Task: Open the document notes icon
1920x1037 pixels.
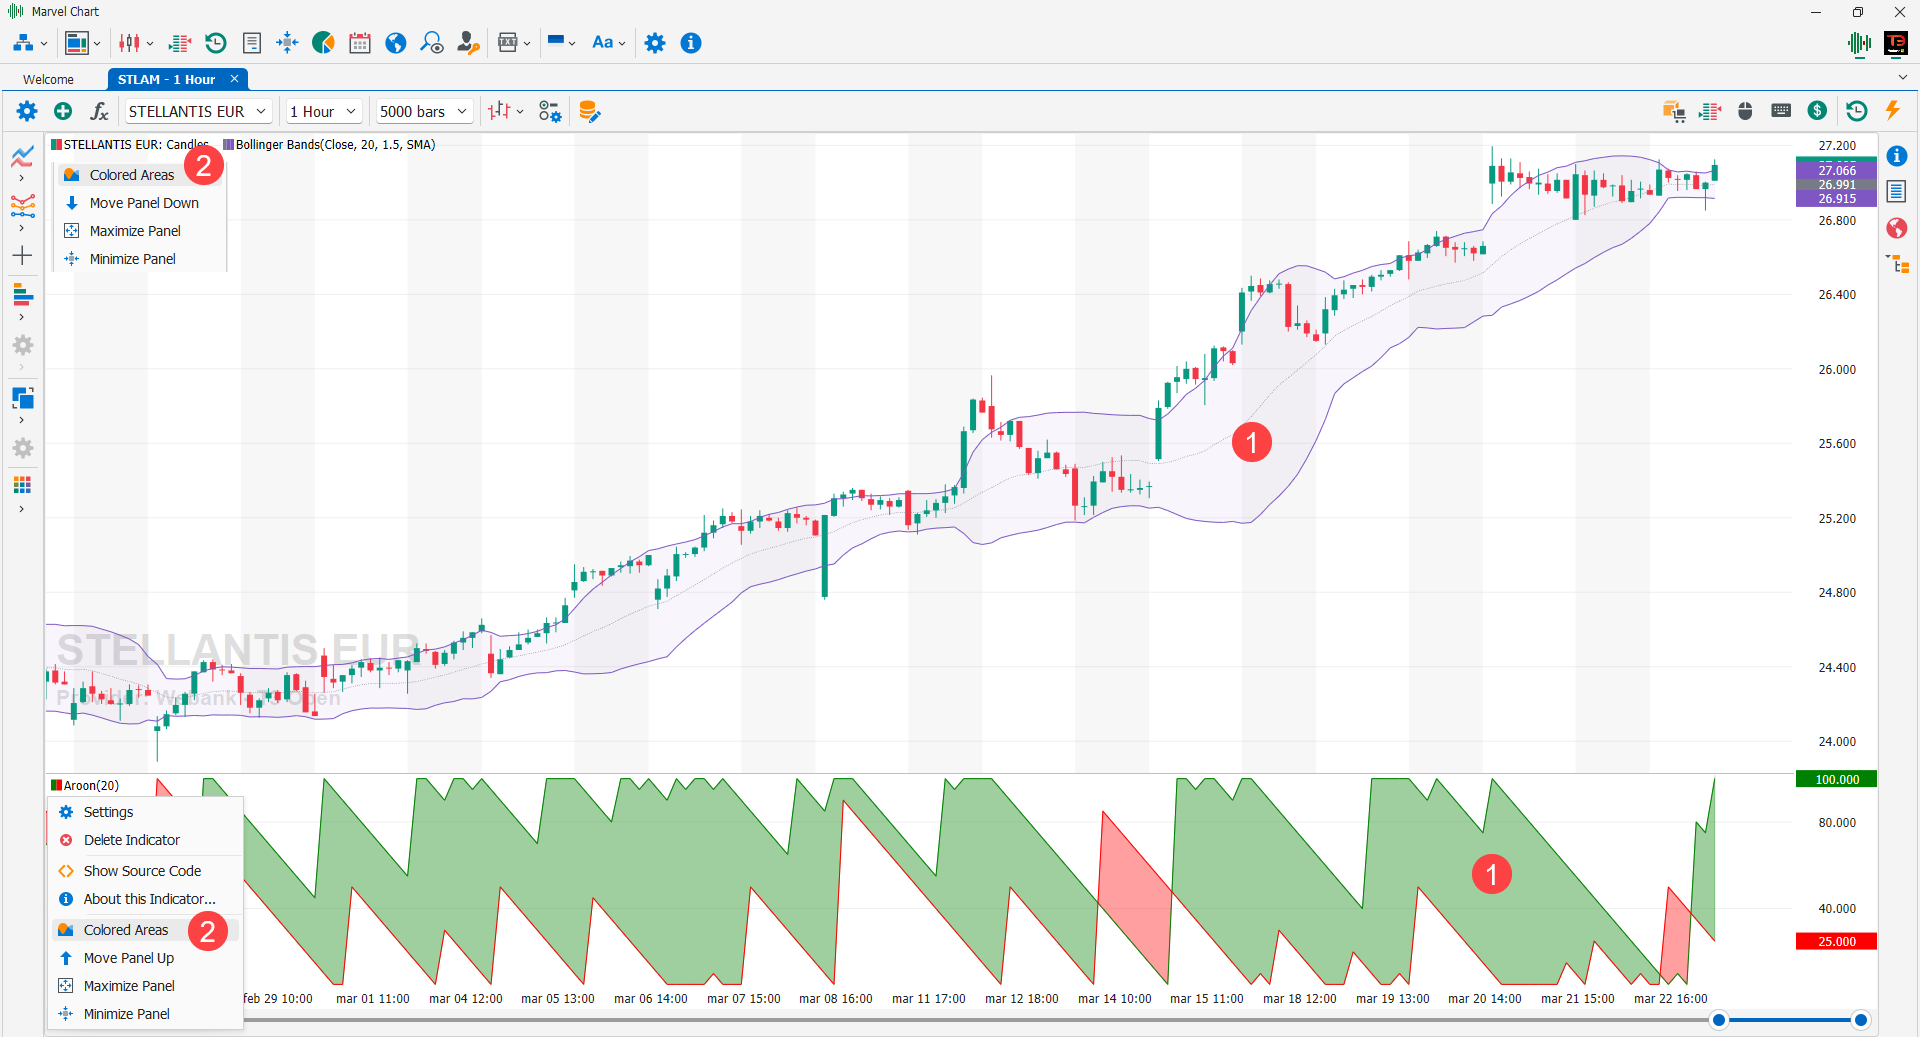Action: (252, 43)
